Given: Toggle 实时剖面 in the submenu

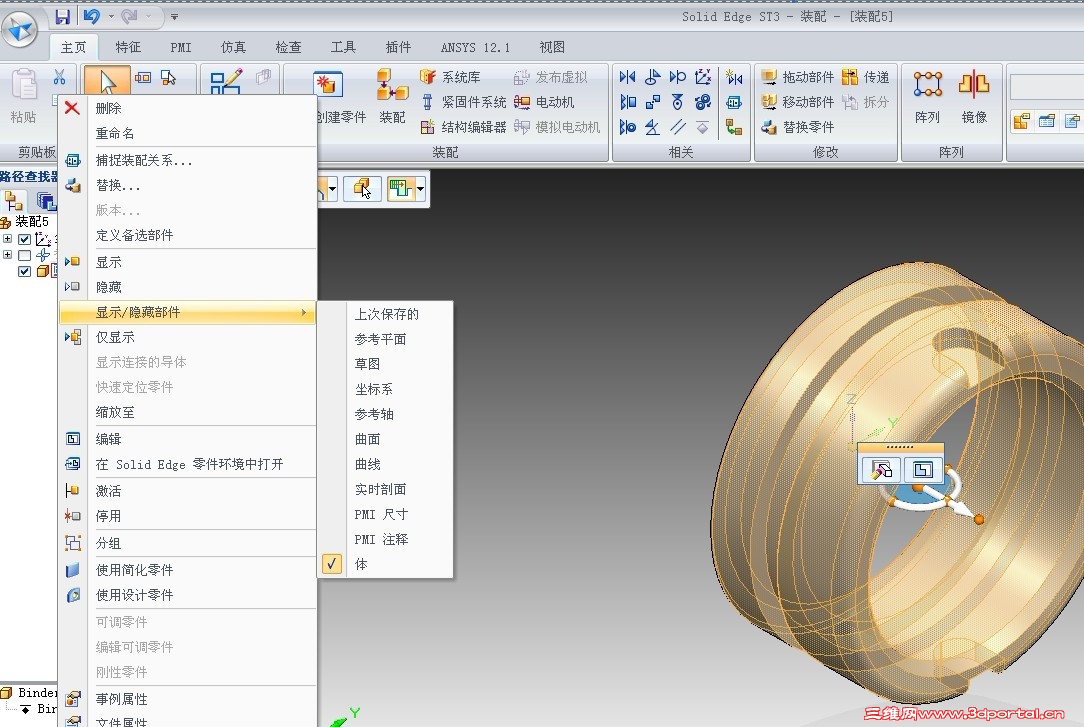Looking at the screenshot, I should pyautogui.click(x=386, y=489).
